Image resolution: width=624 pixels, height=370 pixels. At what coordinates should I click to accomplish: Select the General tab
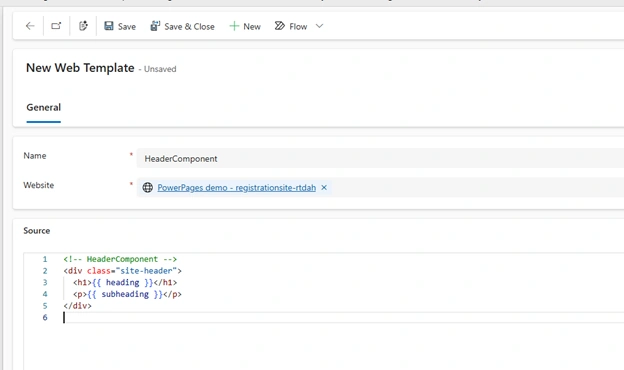click(43, 107)
